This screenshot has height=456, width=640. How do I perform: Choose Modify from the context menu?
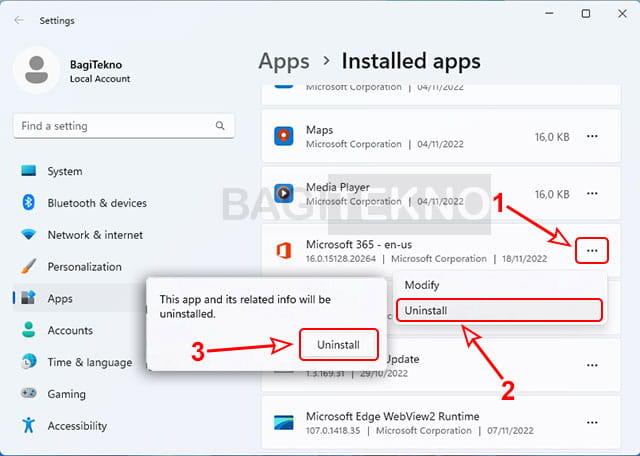[x=499, y=285]
